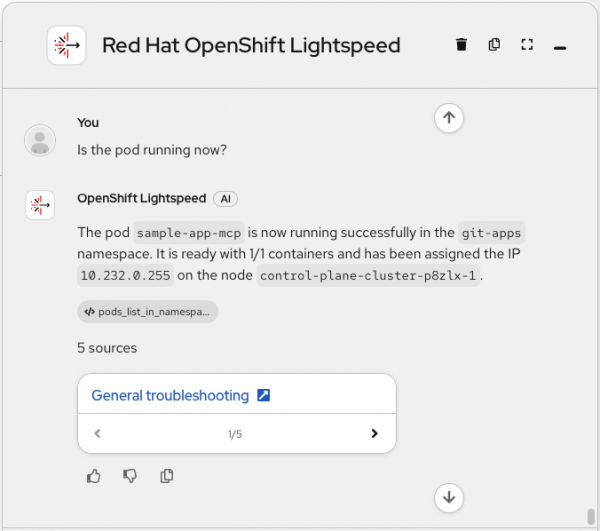Open the General troubleshooting source link
The image size is (600, 531).
[x=170, y=395]
